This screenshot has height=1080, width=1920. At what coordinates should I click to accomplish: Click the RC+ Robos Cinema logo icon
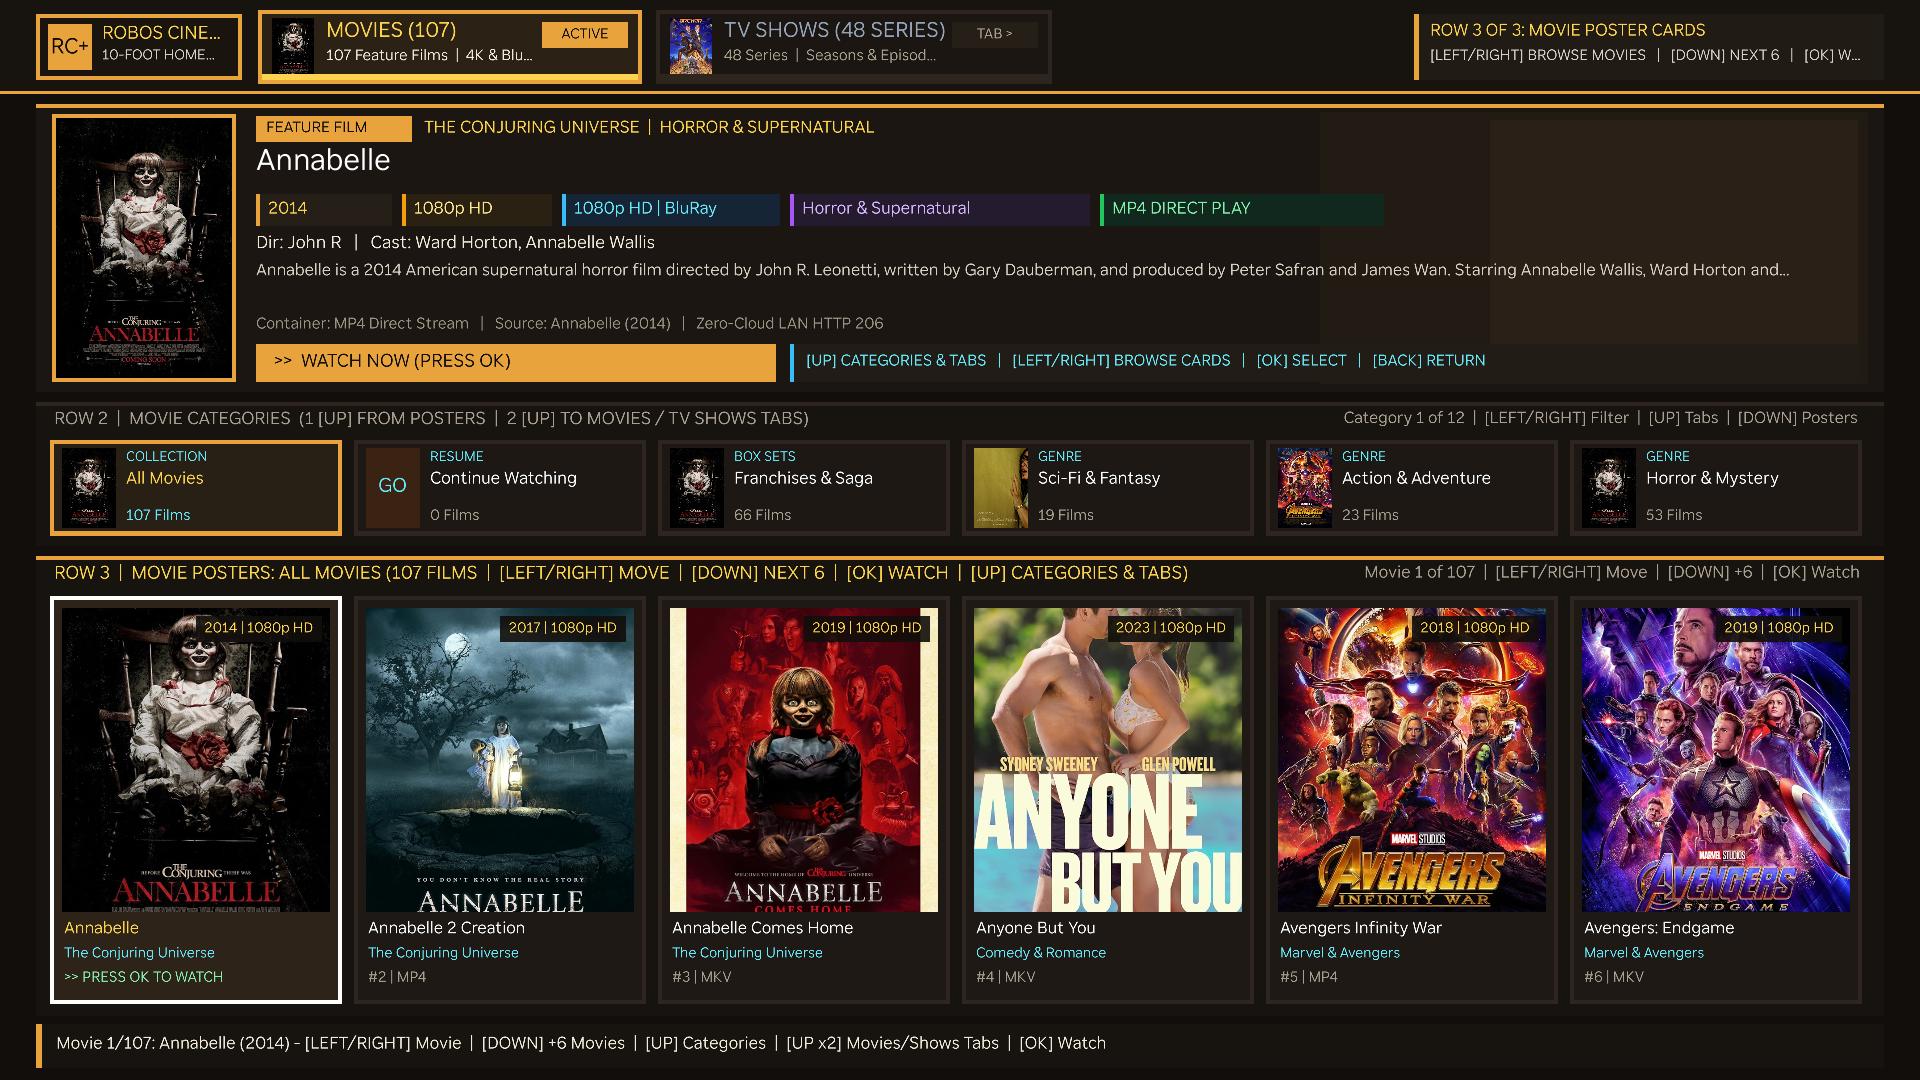pyautogui.click(x=70, y=46)
